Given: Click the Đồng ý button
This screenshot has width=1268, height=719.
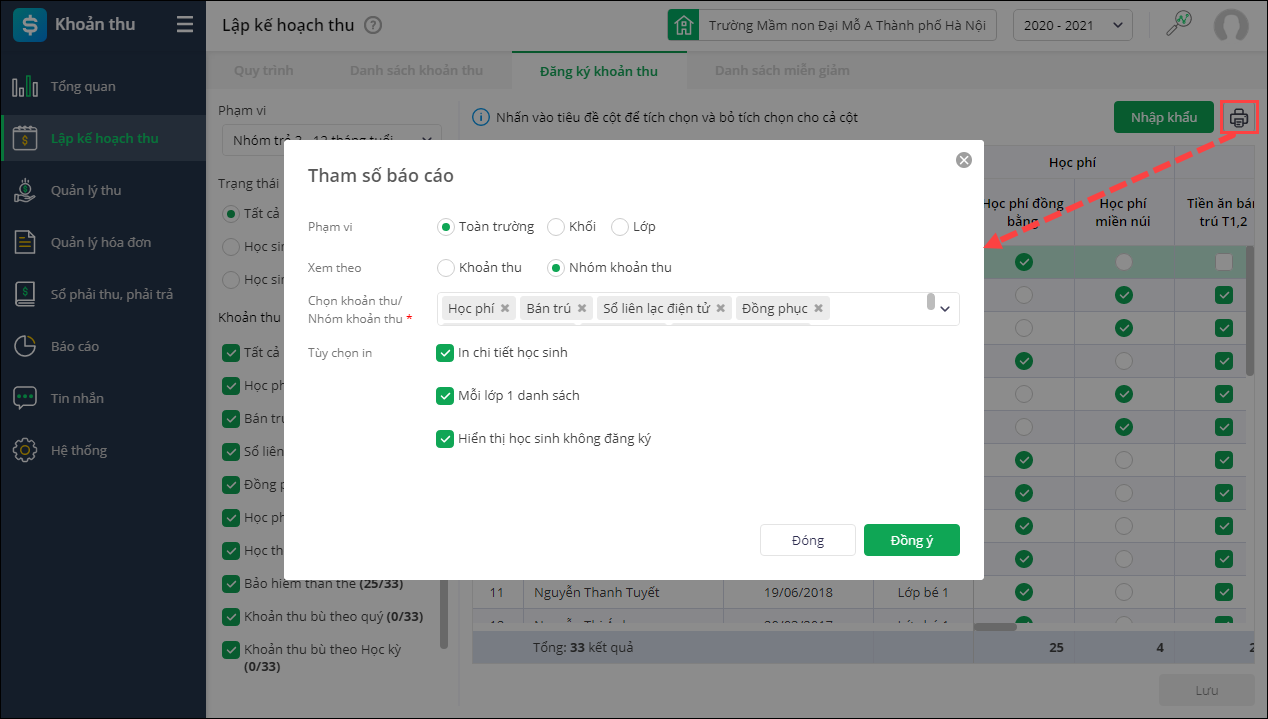Looking at the screenshot, I should (x=911, y=541).
